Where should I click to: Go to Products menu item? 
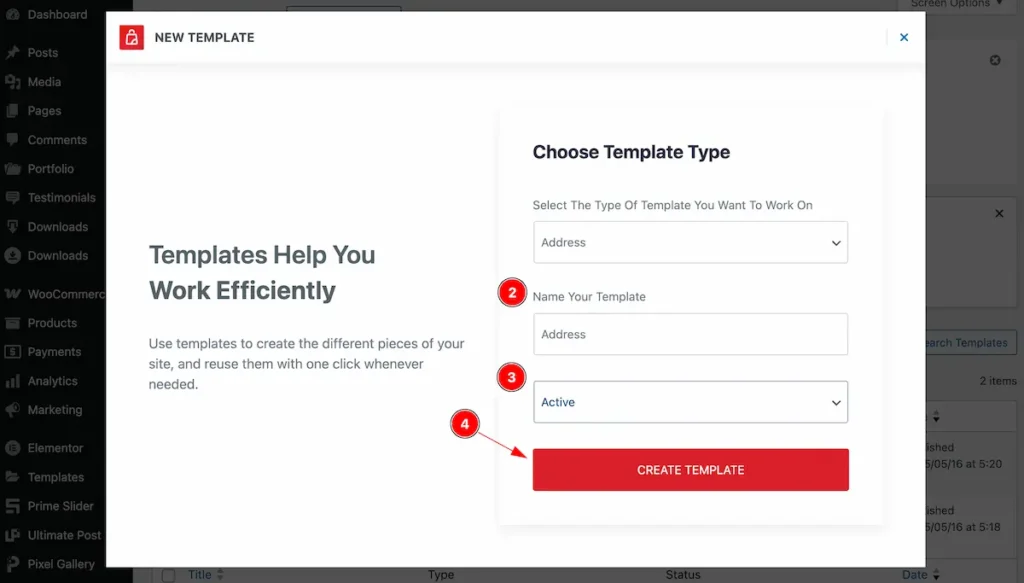[52, 323]
